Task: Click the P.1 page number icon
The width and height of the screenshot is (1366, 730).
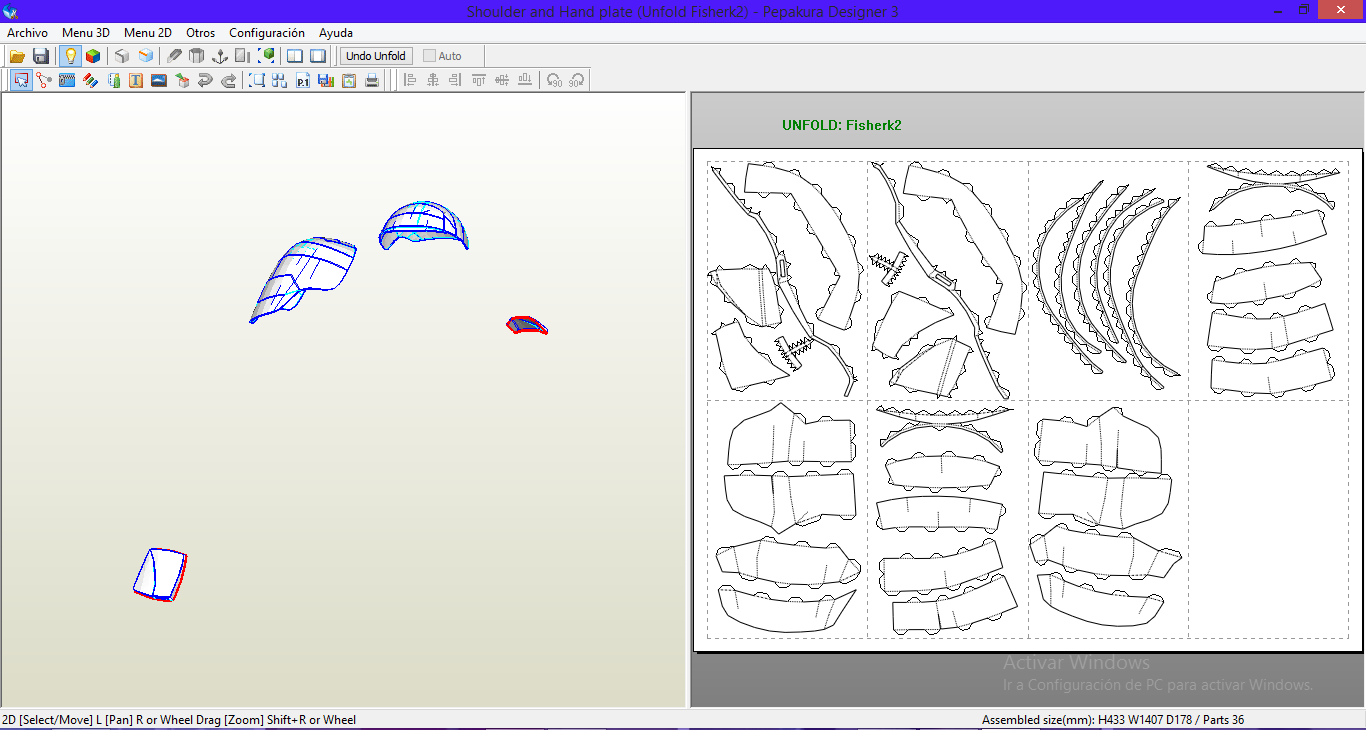Action: [x=303, y=80]
